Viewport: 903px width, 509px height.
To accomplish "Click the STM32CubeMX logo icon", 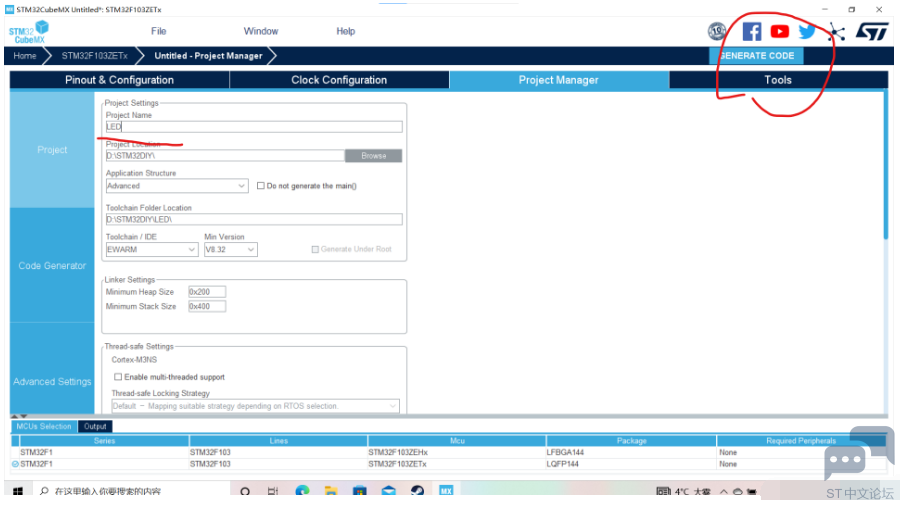I will [x=28, y=32].
